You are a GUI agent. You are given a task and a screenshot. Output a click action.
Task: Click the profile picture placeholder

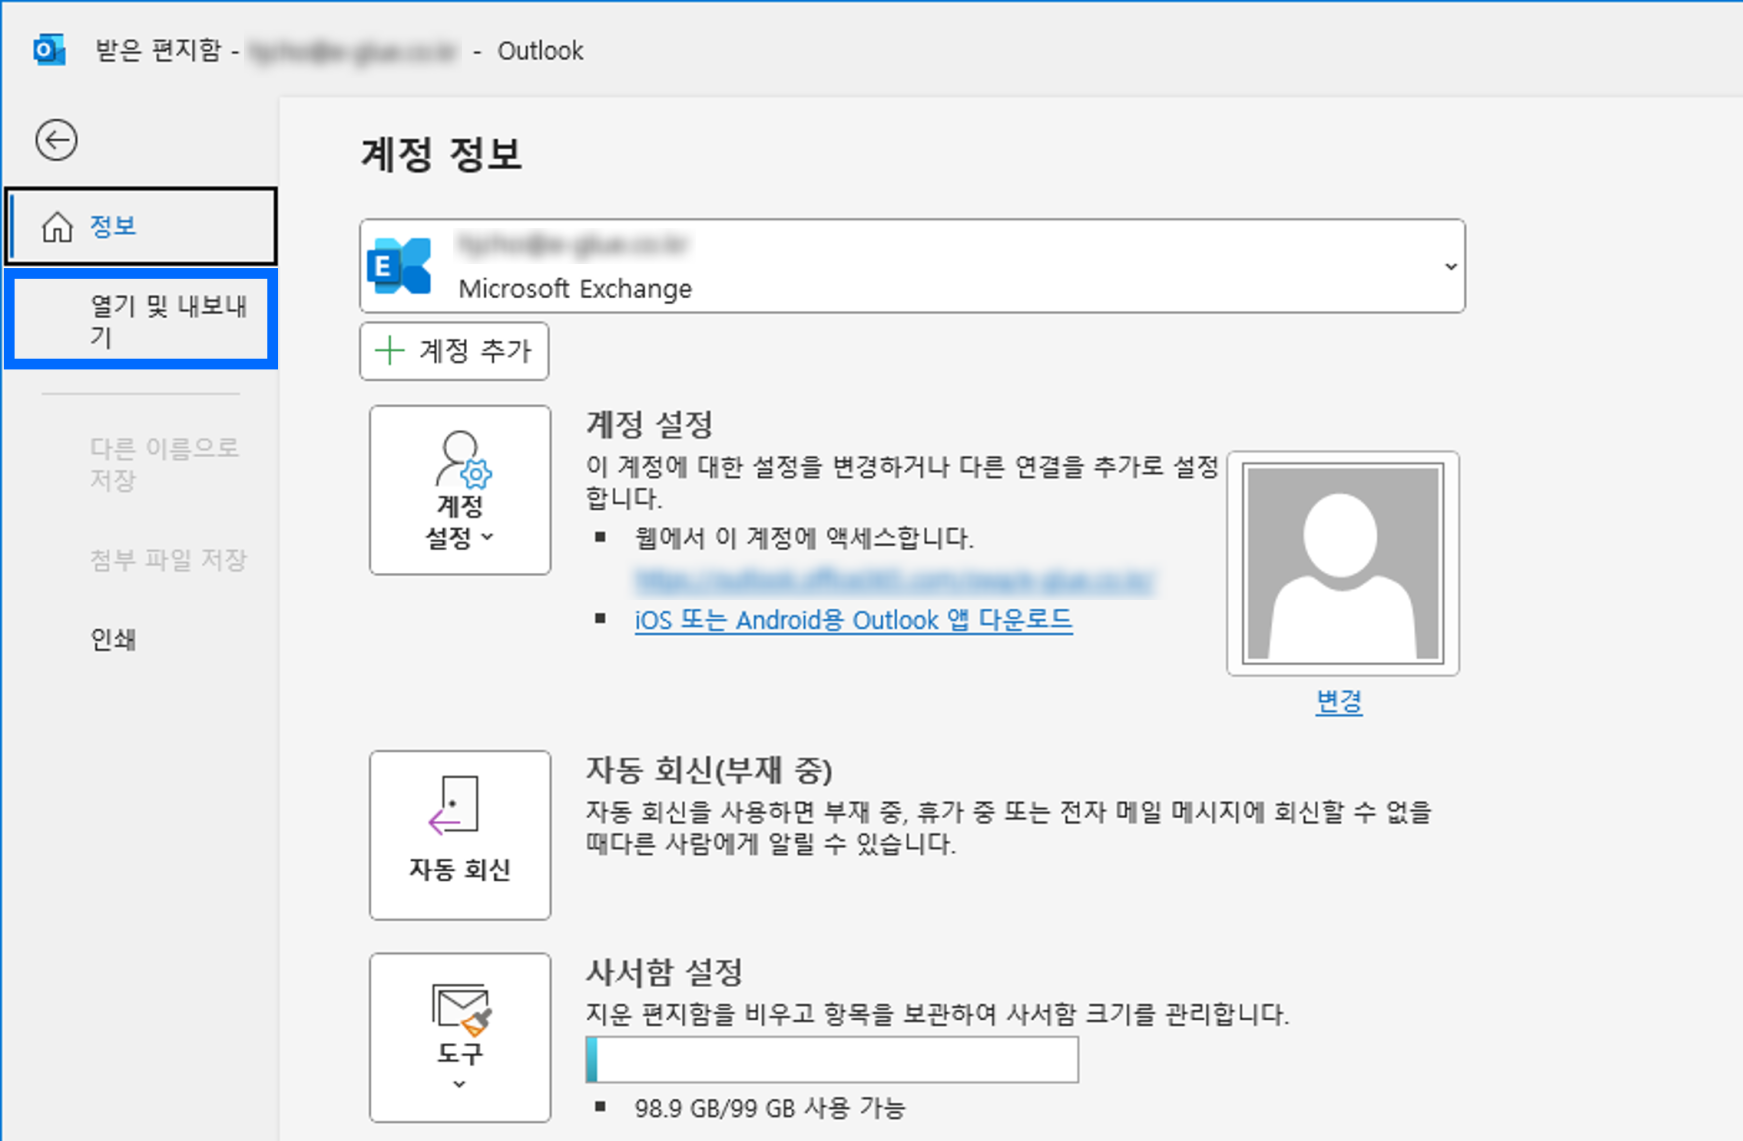[x=1342, y=563]
